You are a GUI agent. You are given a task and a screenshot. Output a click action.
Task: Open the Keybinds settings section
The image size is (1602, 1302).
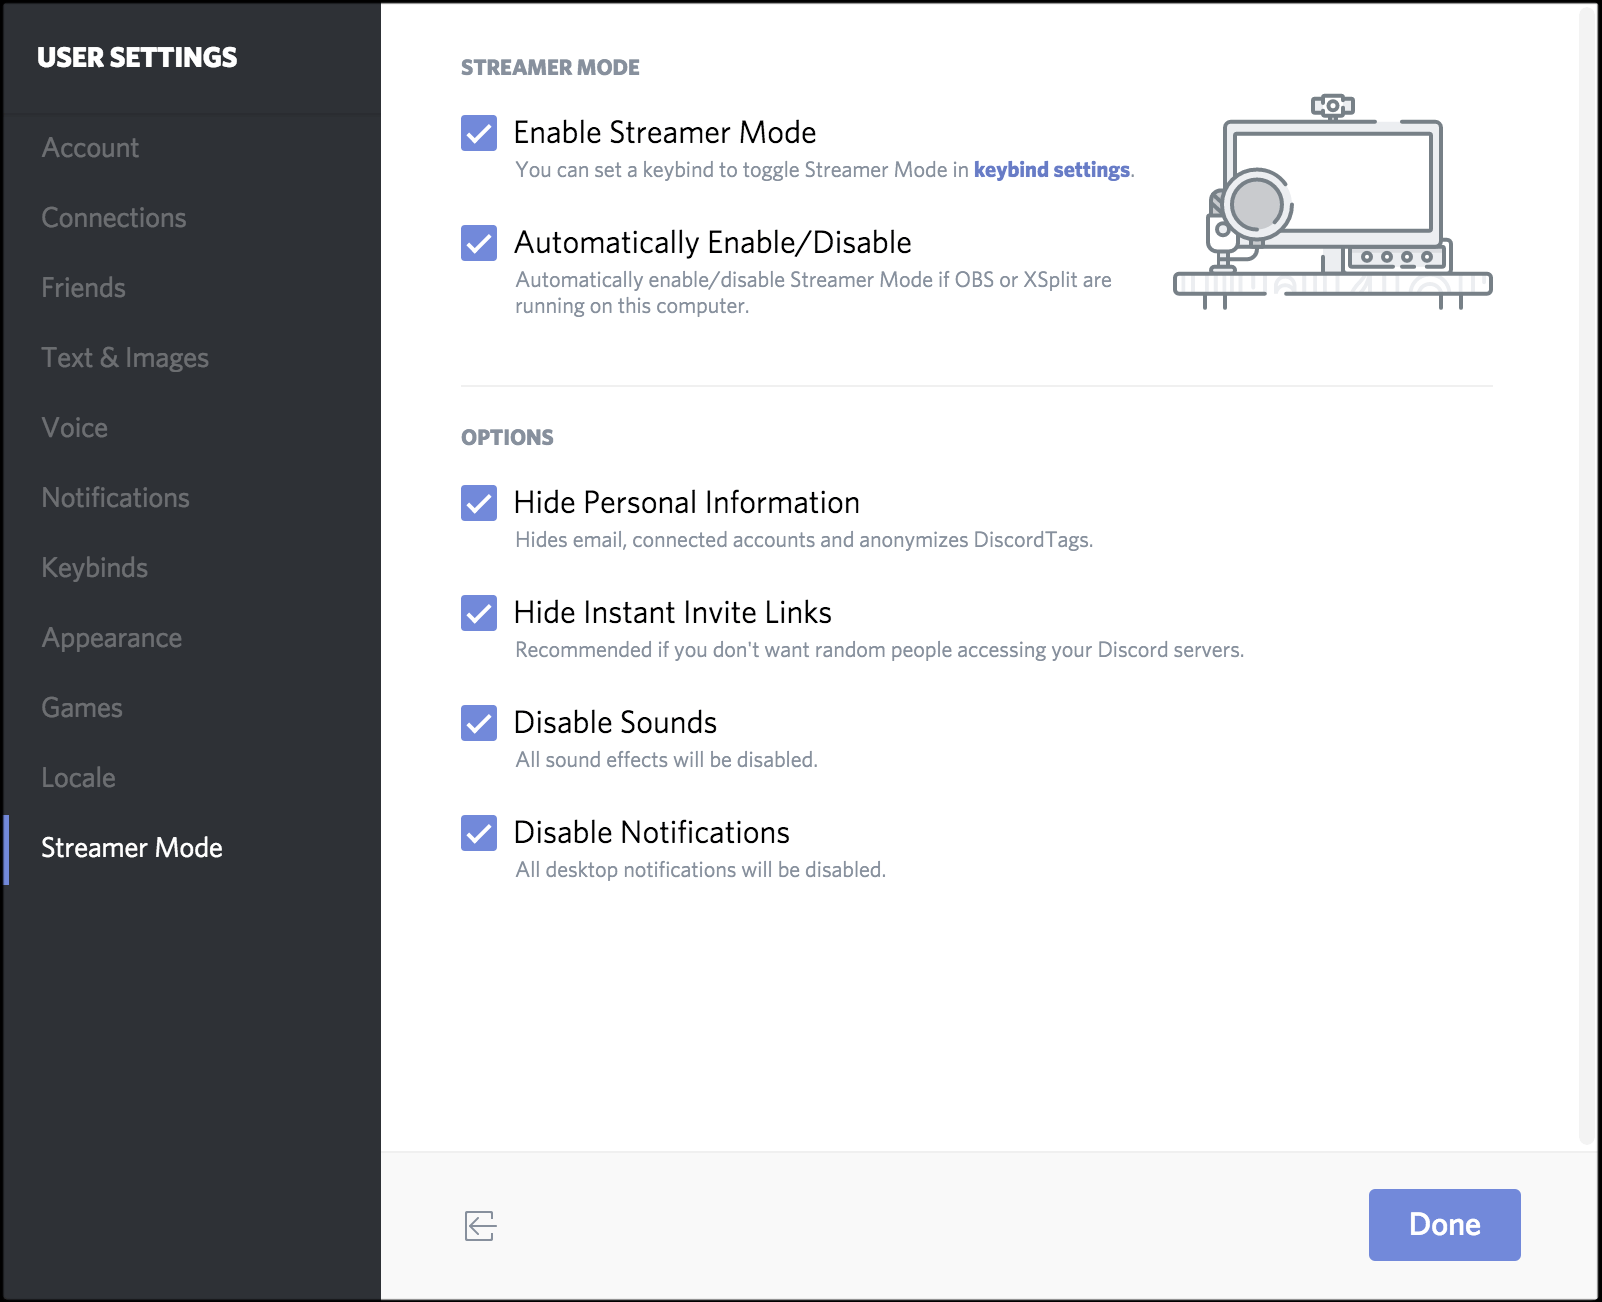coord(94,567)
